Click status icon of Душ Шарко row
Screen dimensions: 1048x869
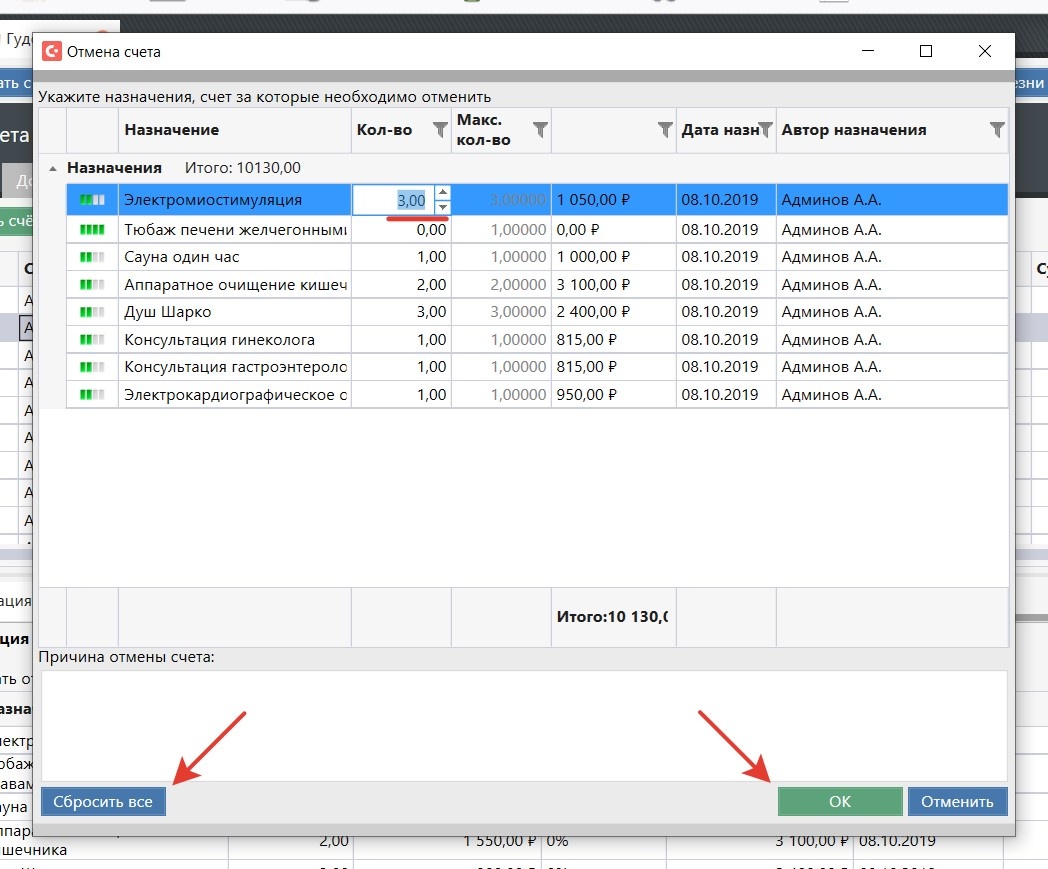92,312
